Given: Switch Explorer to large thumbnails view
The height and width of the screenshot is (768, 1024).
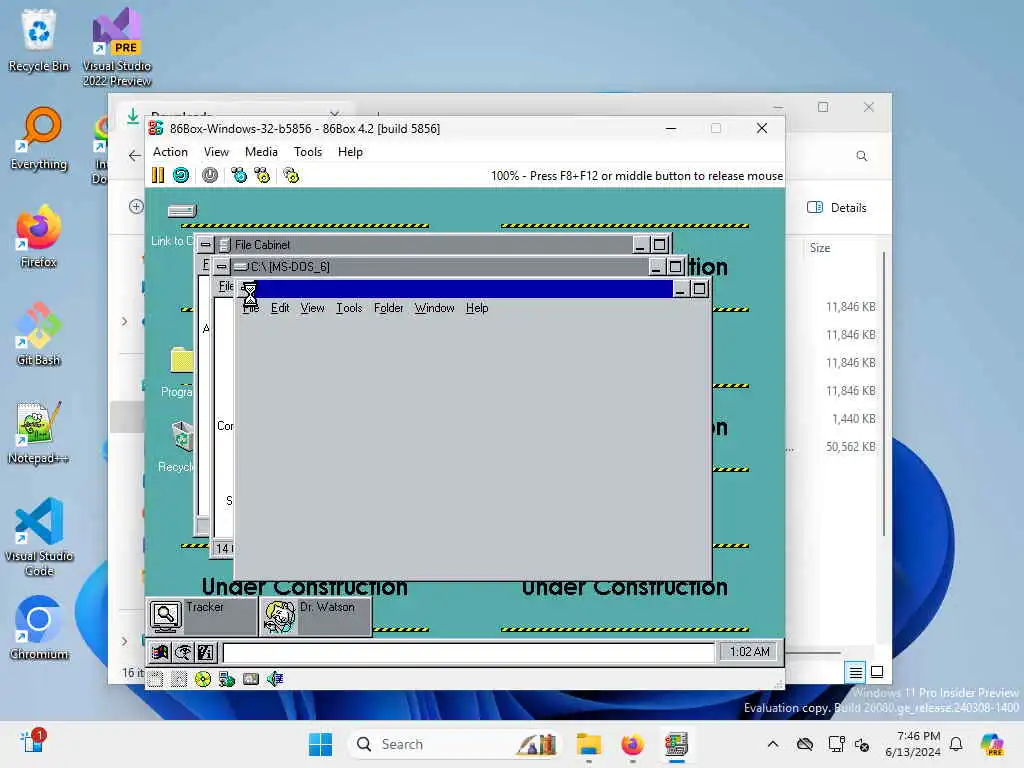Looking at the screenshot, I should (x=877, y=672).
